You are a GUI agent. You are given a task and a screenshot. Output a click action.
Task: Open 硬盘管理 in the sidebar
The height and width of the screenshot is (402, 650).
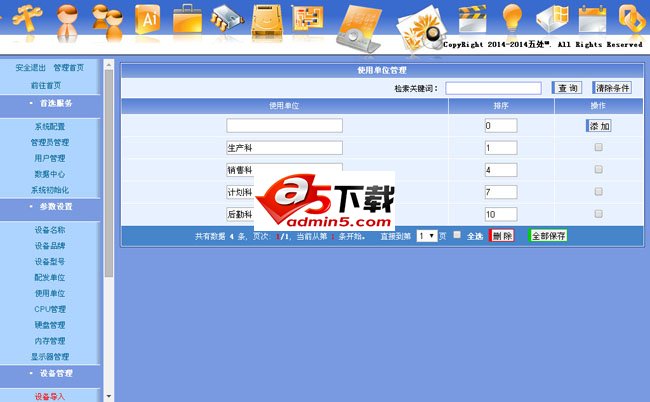(x=50, y=325)
